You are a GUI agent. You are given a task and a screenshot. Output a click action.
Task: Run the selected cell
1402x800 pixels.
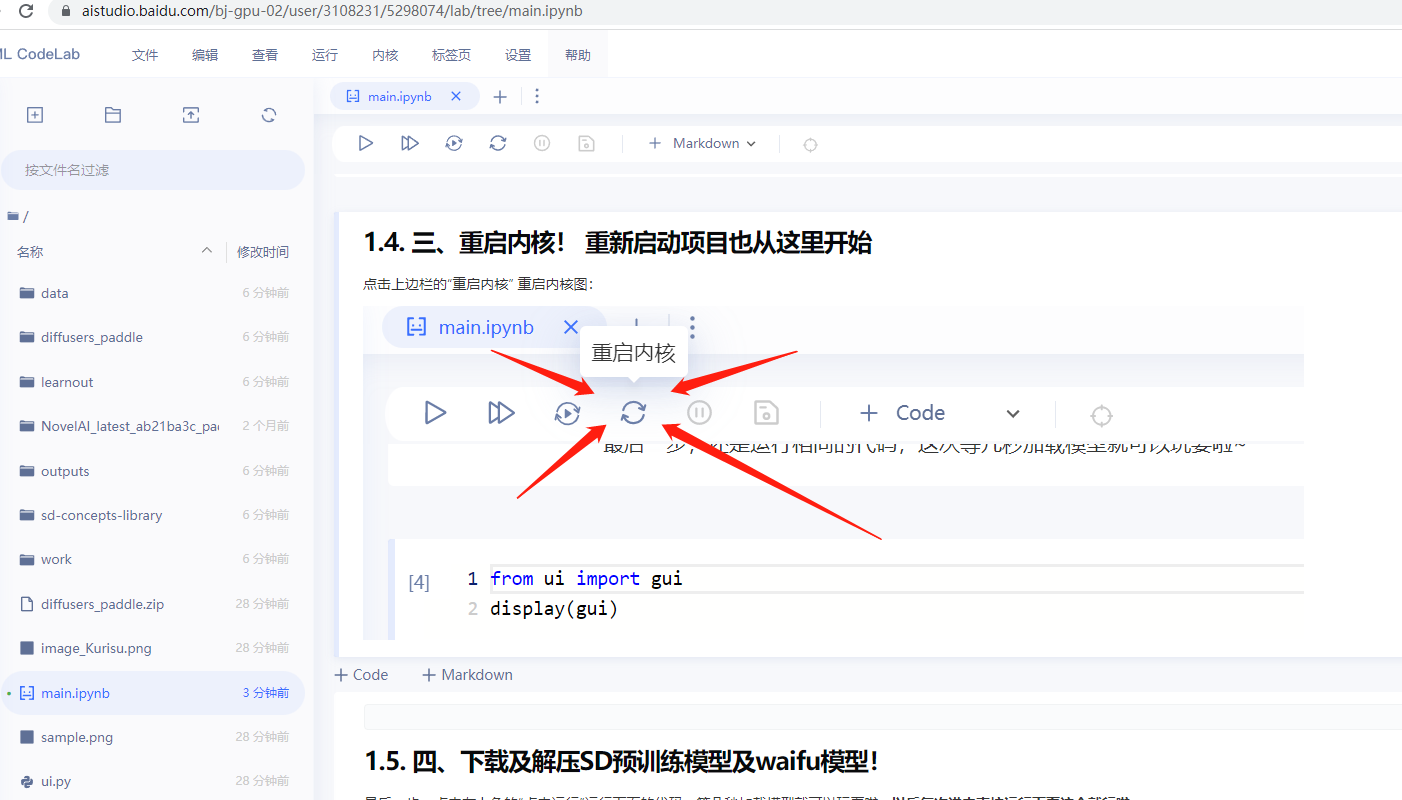pos(366,143)
